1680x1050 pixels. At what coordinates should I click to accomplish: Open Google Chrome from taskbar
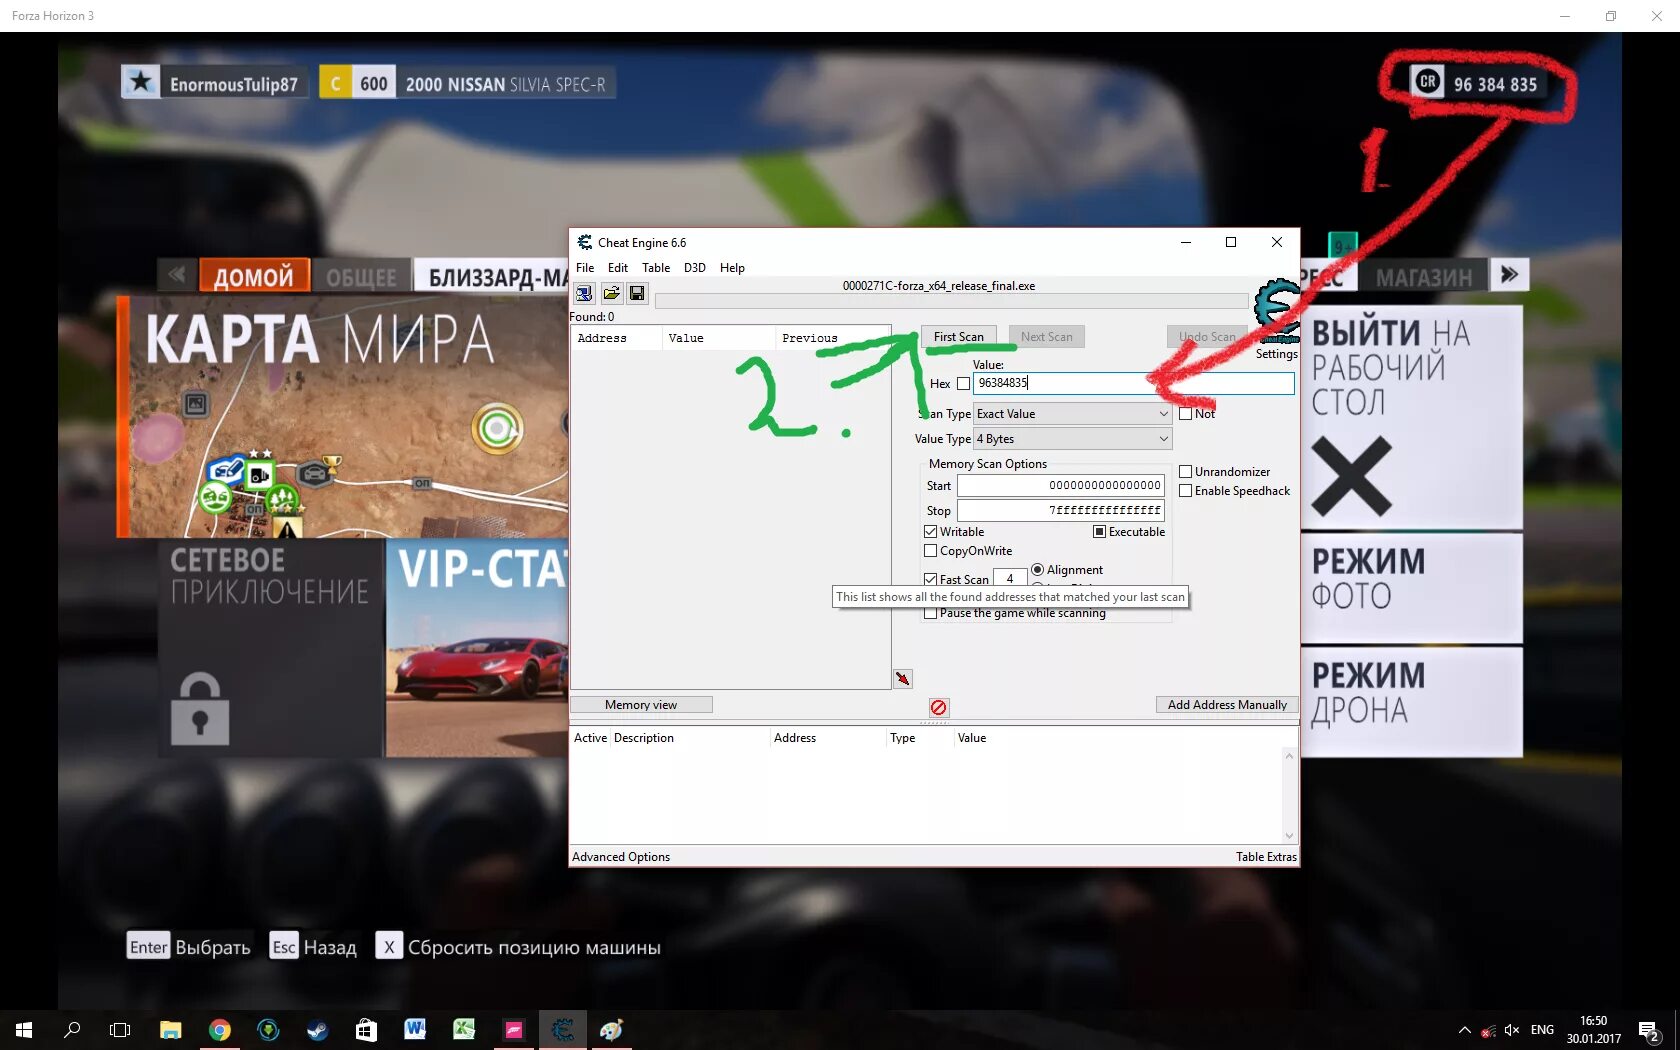pos(219,1029)
